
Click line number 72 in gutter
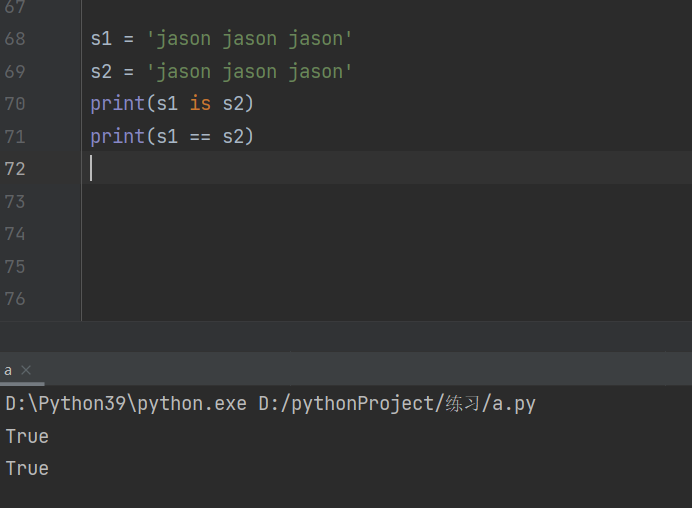click(x=15, y=169)
